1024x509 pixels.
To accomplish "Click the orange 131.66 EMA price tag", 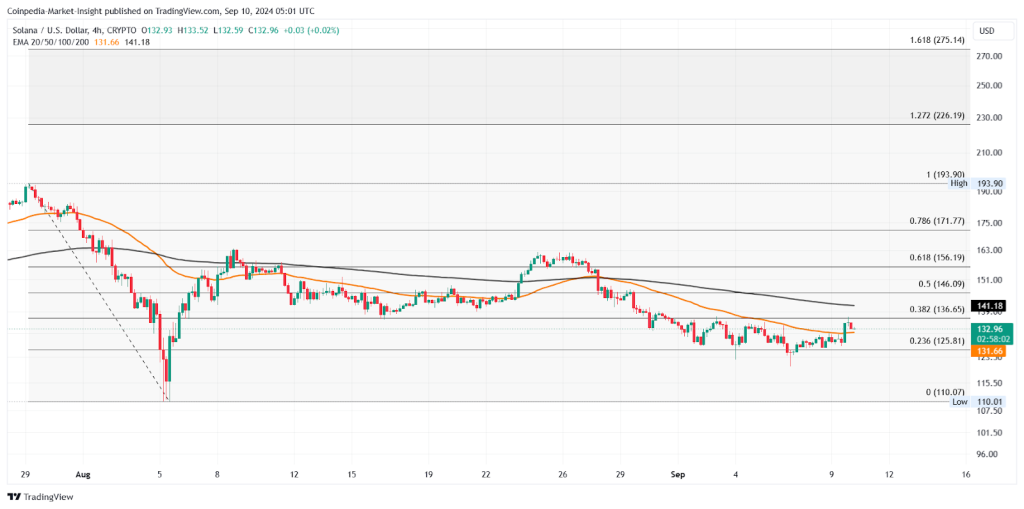I will coord(988,351).
